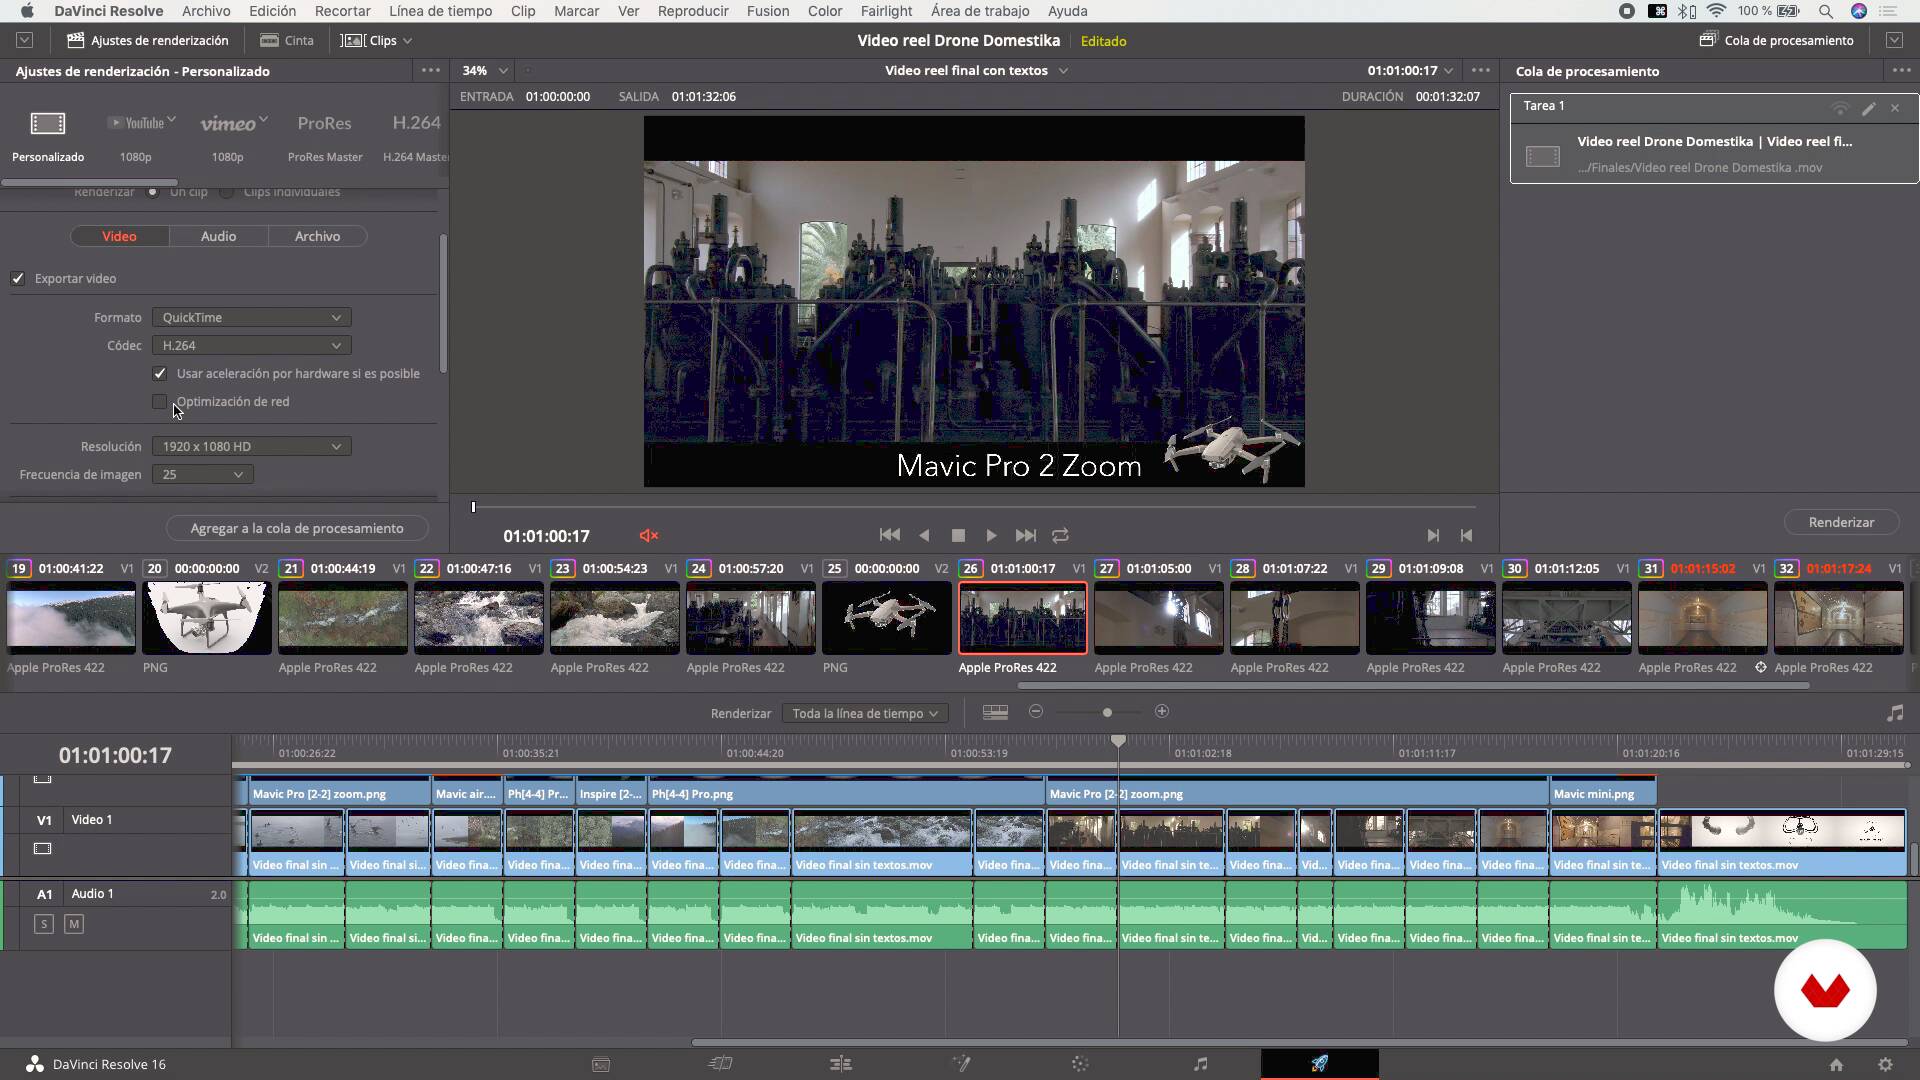
Task: Disable the Exportar video checkbox
Action: (x=18, y=279)
